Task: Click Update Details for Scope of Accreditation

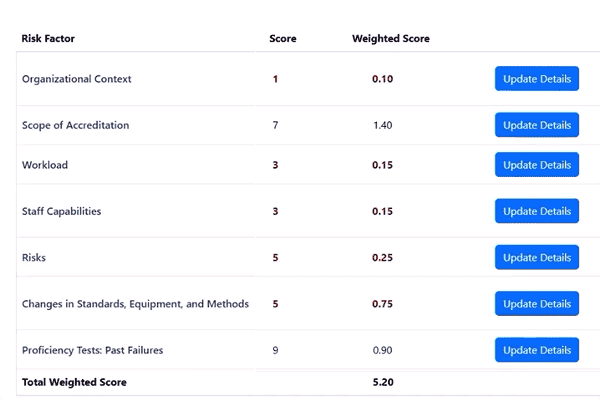Action: [537, 125]
